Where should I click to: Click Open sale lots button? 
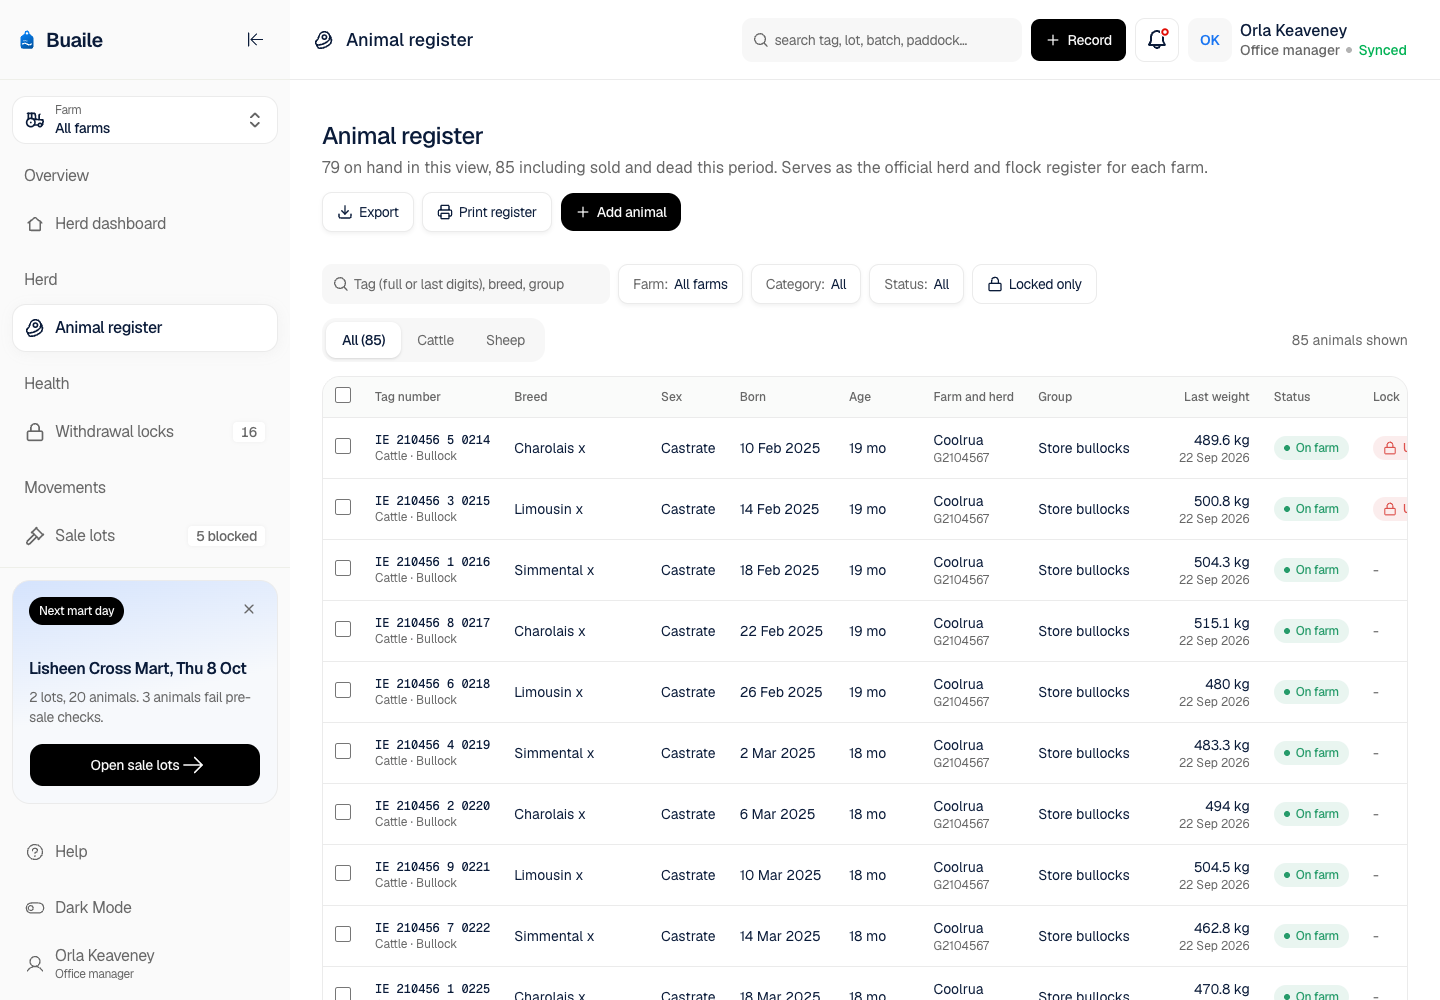145,765
